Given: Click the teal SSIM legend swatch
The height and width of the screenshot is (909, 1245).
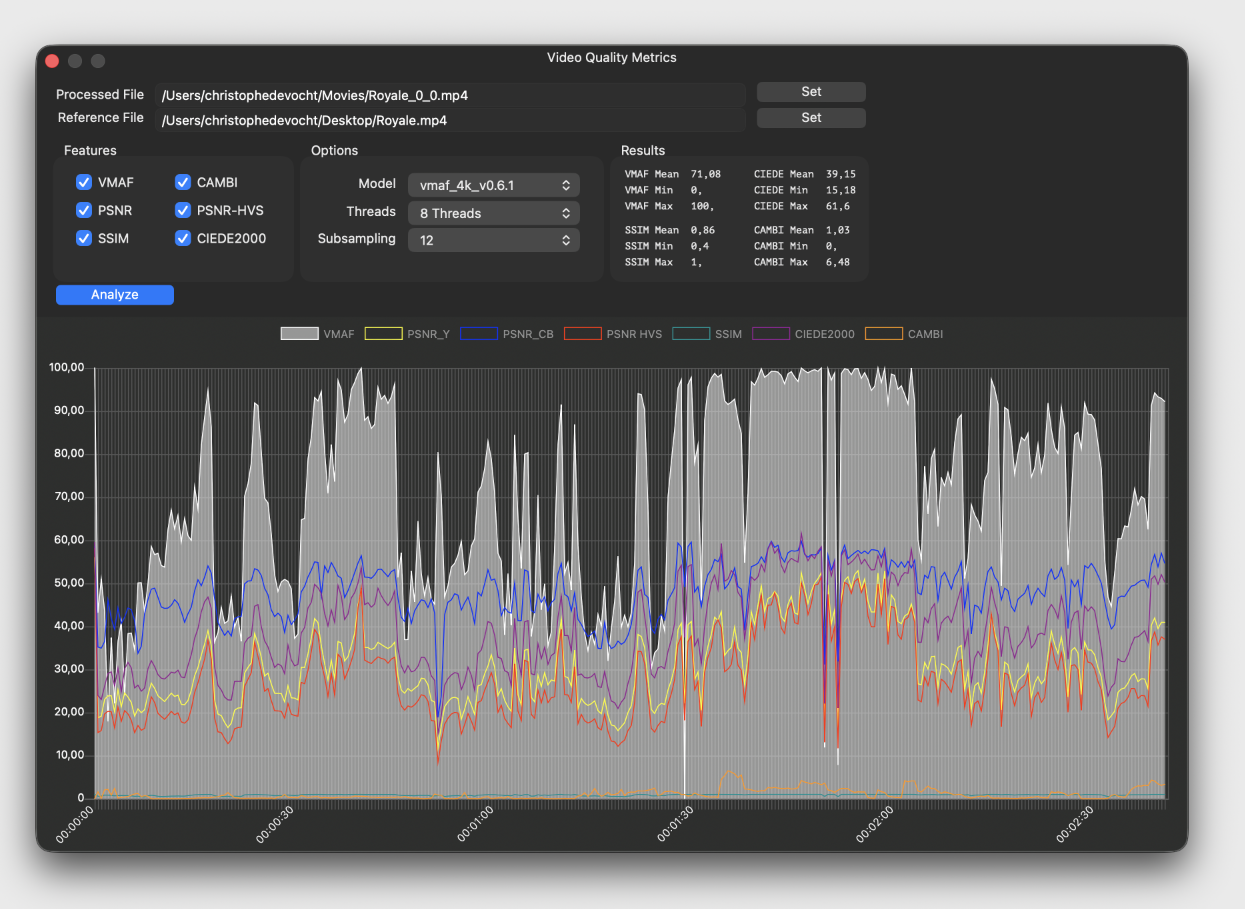Looking at the screenshot, I should [691, 334].
